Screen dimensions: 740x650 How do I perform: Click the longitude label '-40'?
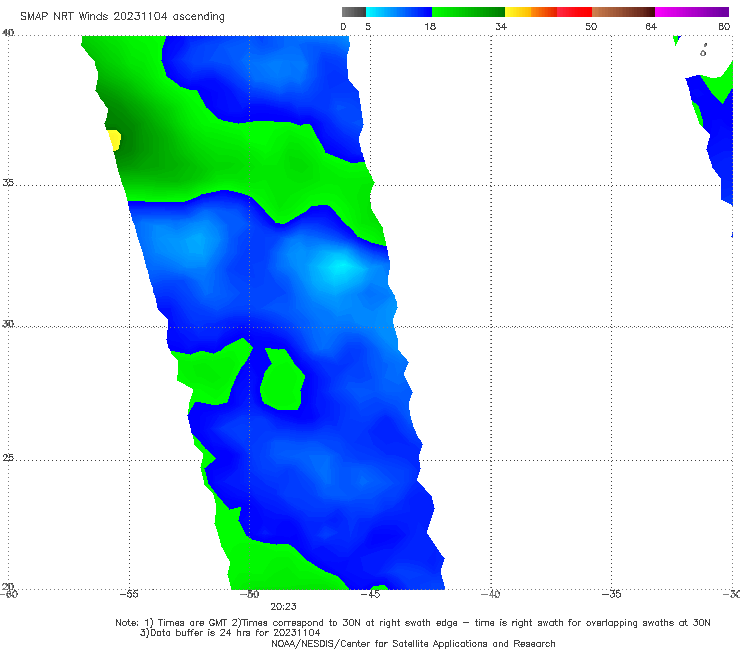coord(491,594)
